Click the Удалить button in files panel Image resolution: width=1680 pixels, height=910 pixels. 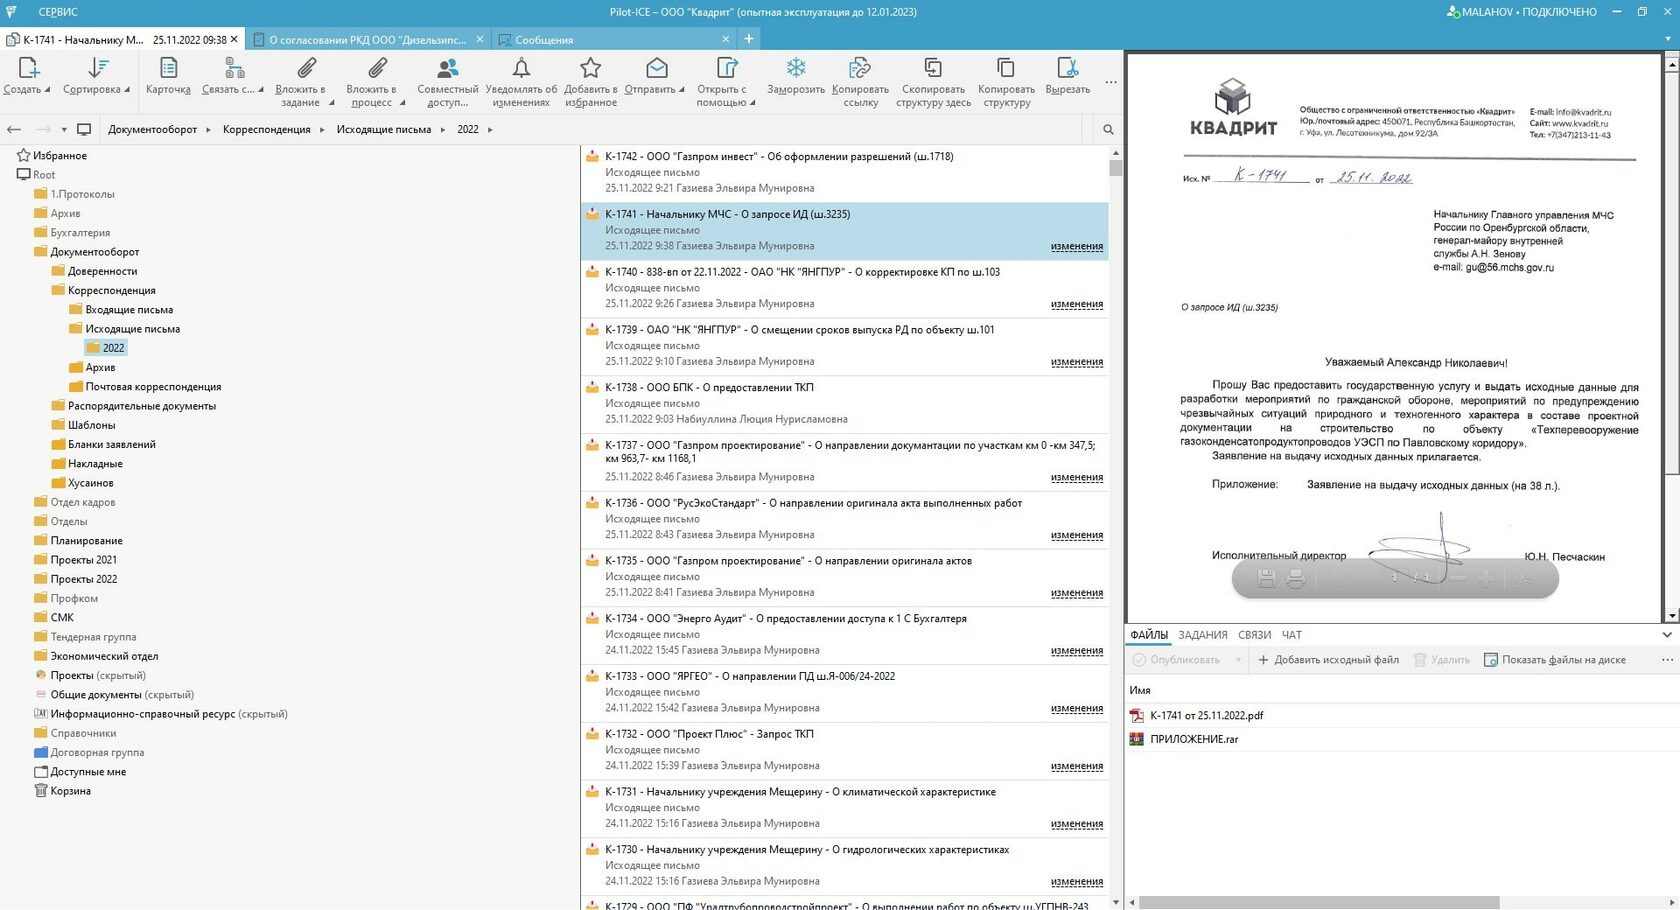click(x=1441, y=660)
